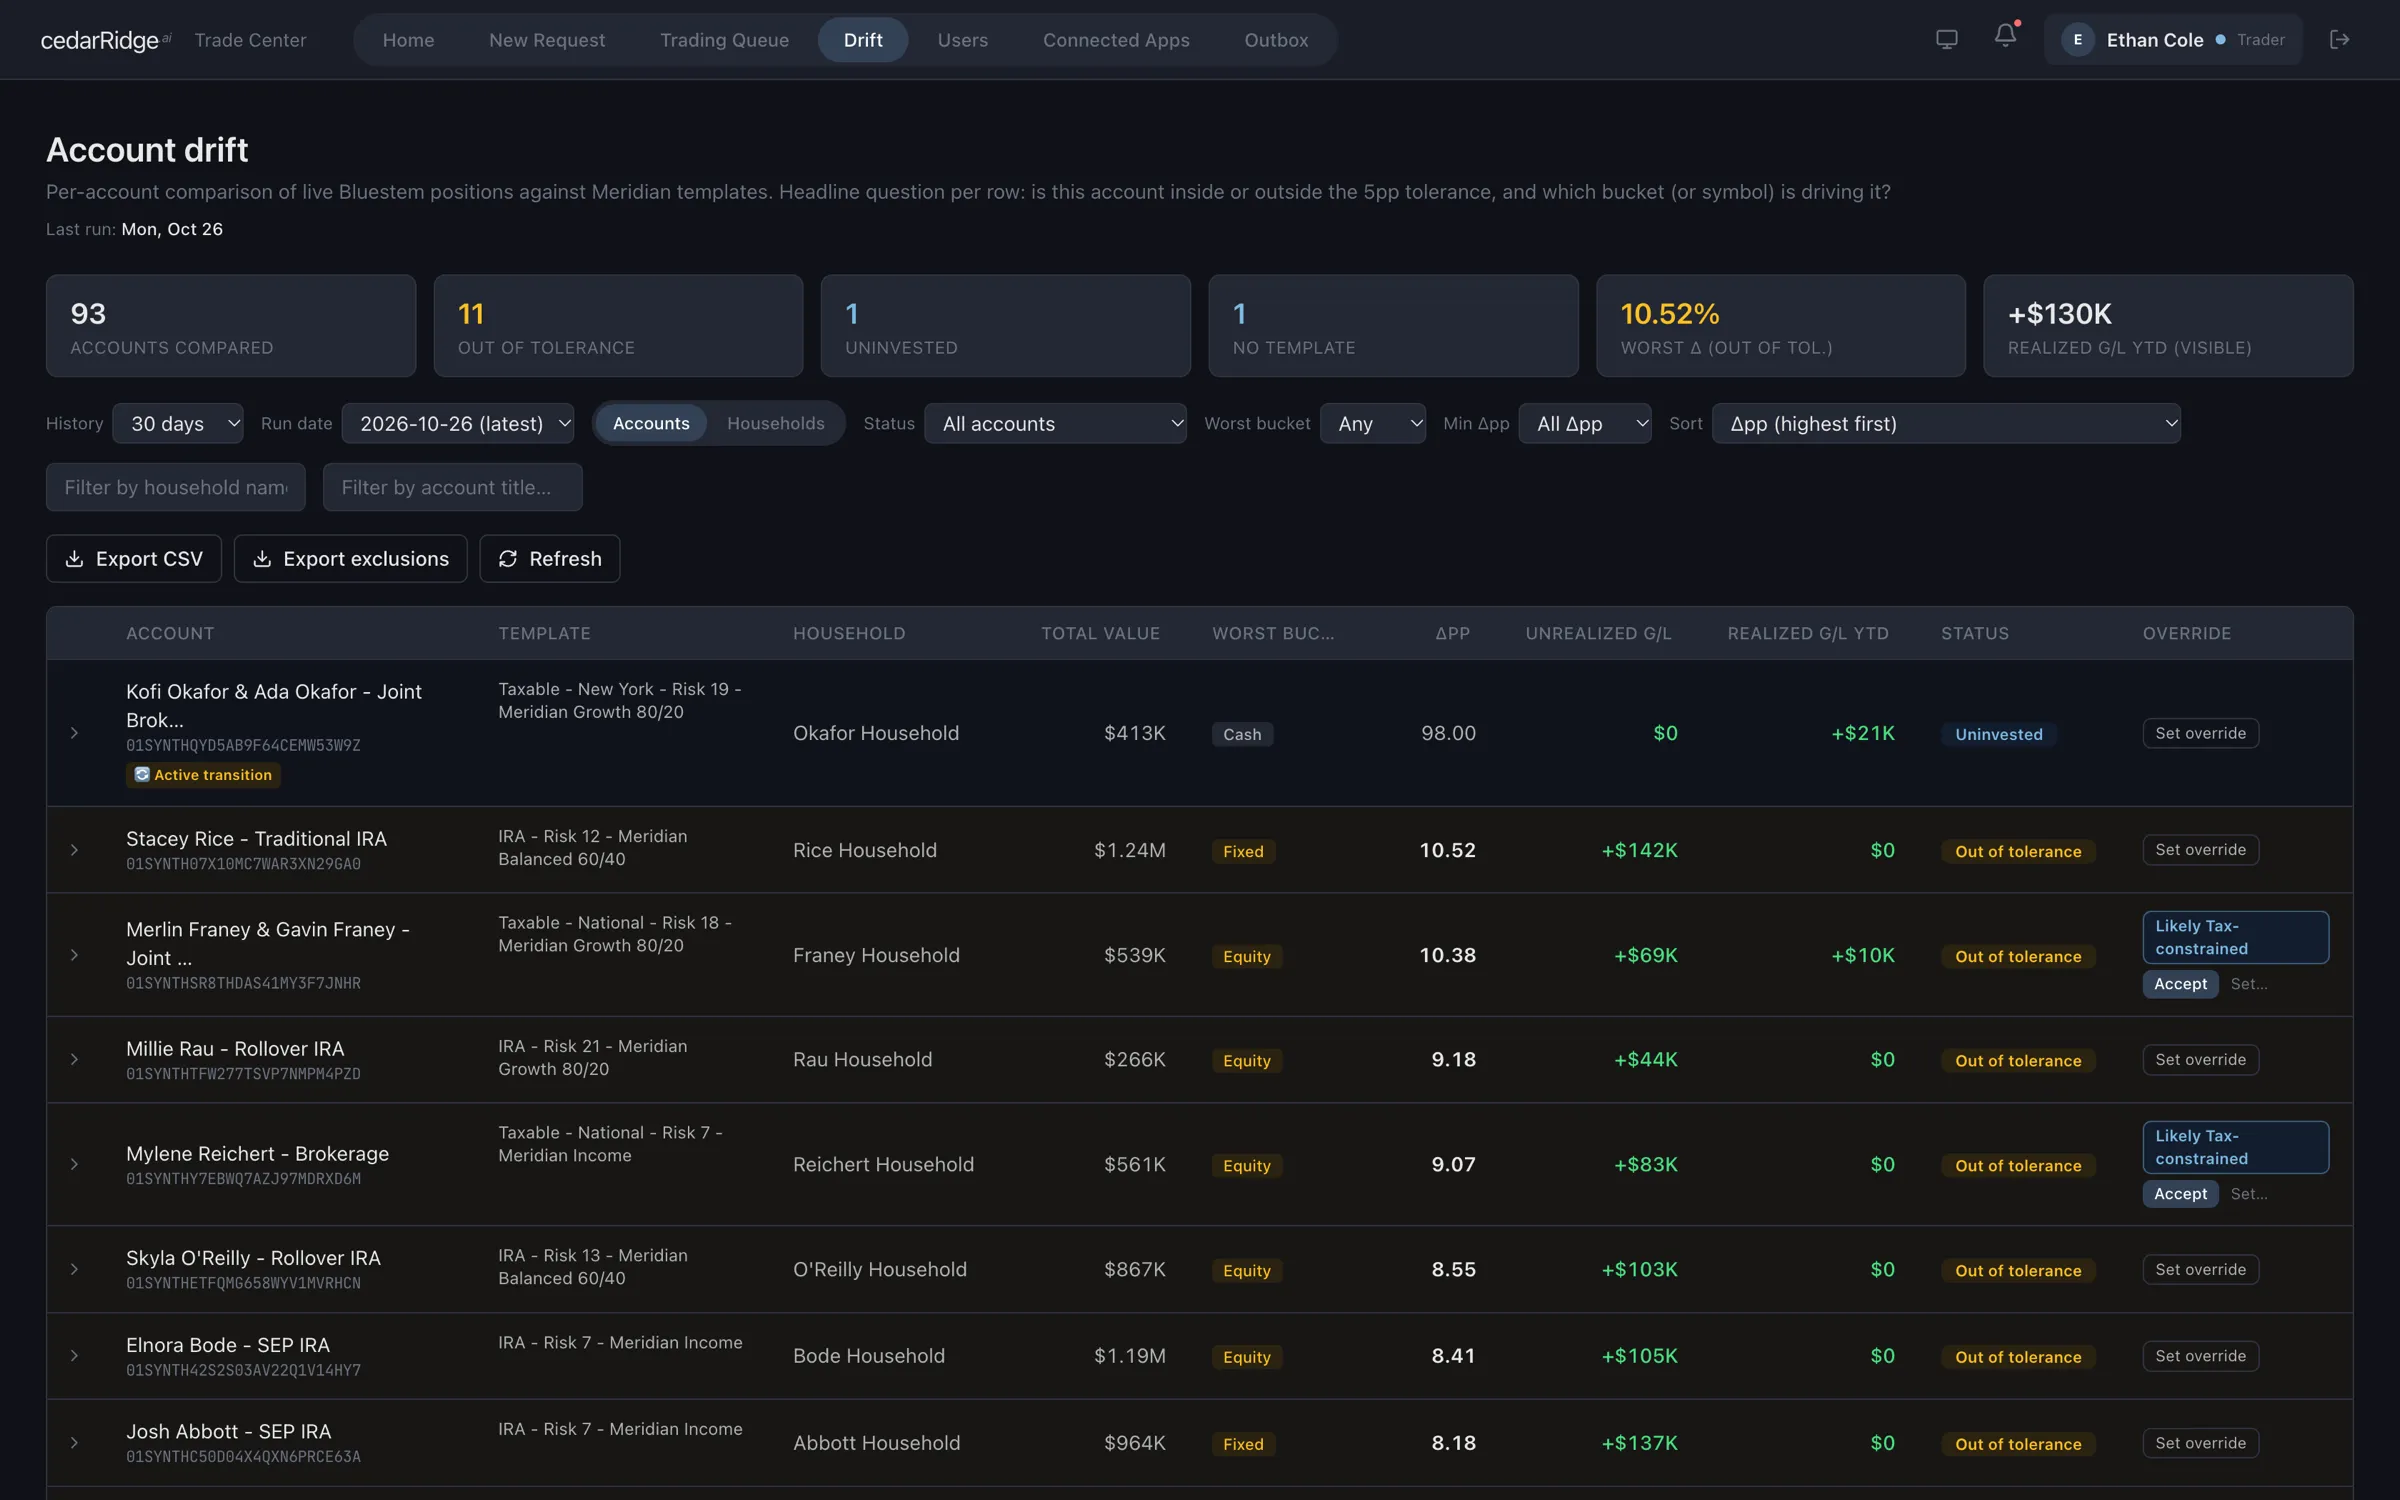Click the monitor display icon

(1946, 39)
